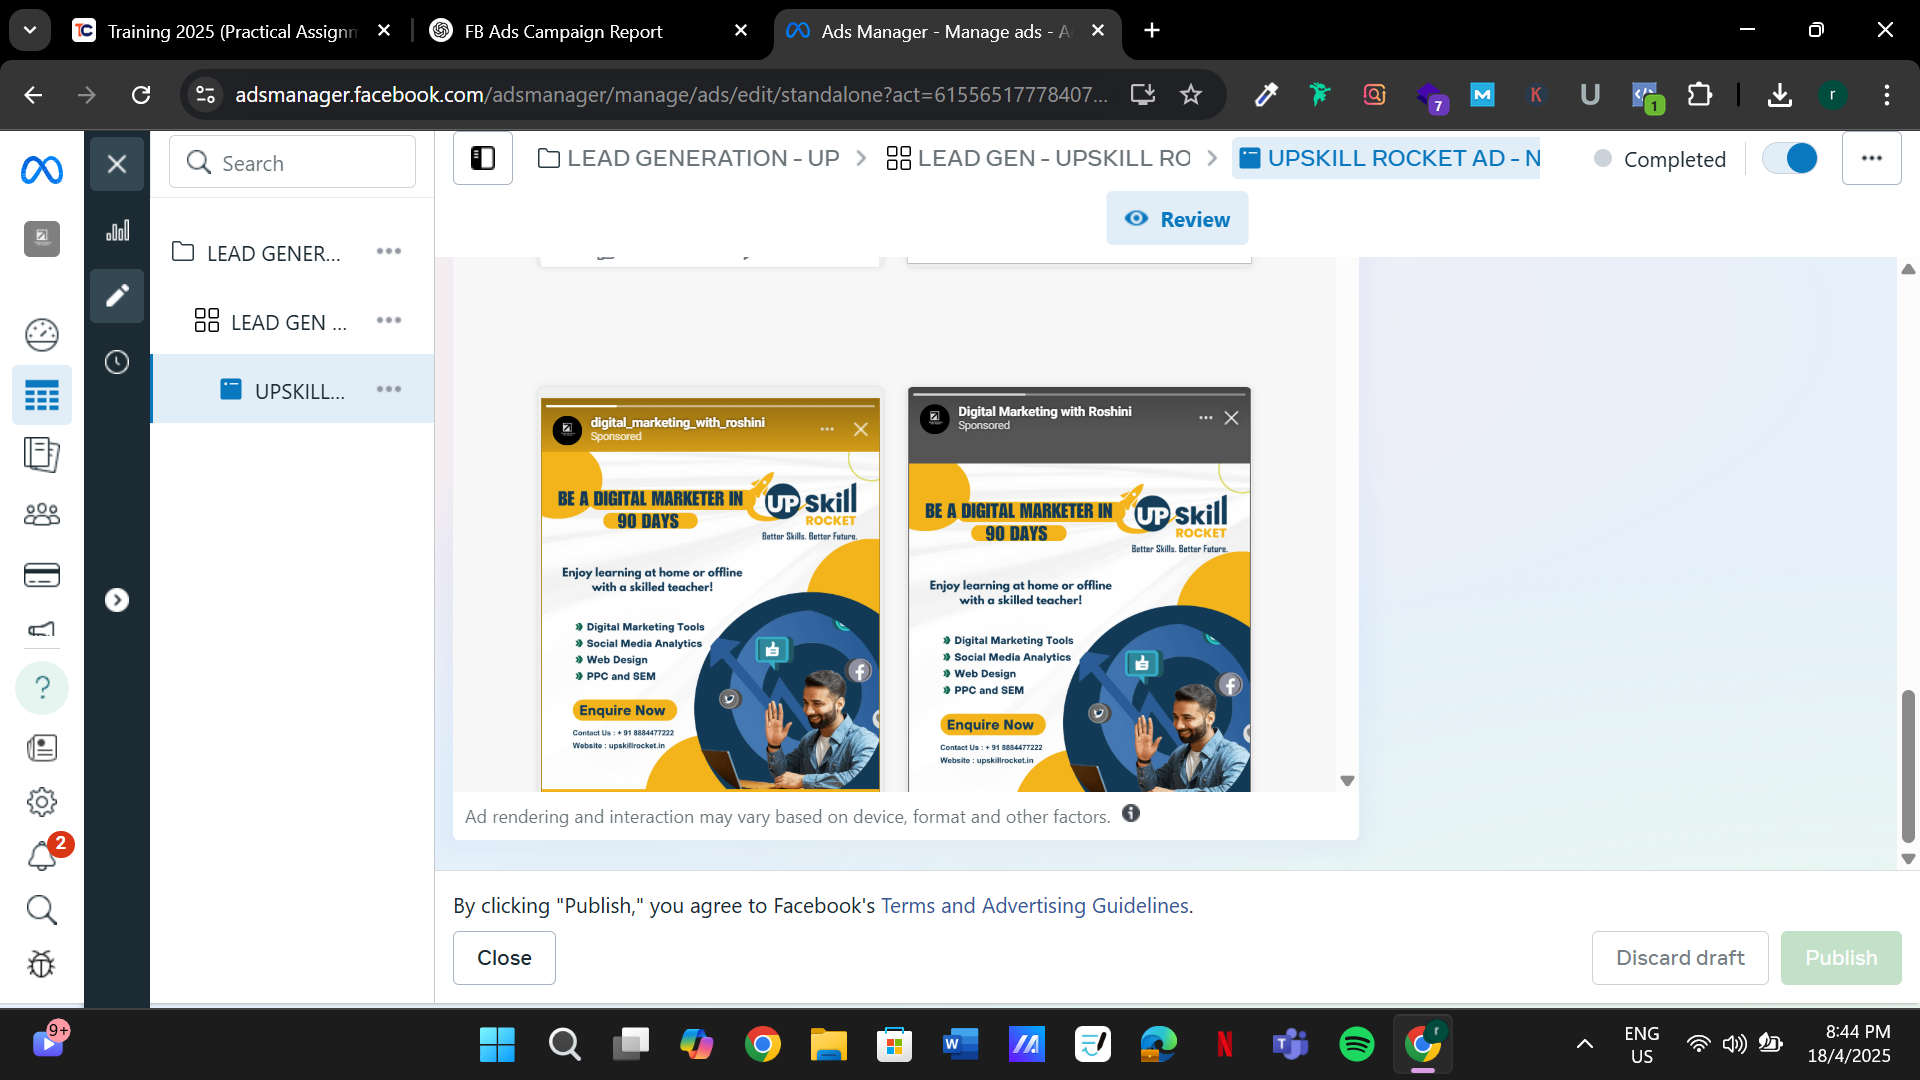
Task: Switch to FB Ads Campaign Report tab
Action: [x=563, y=31]
